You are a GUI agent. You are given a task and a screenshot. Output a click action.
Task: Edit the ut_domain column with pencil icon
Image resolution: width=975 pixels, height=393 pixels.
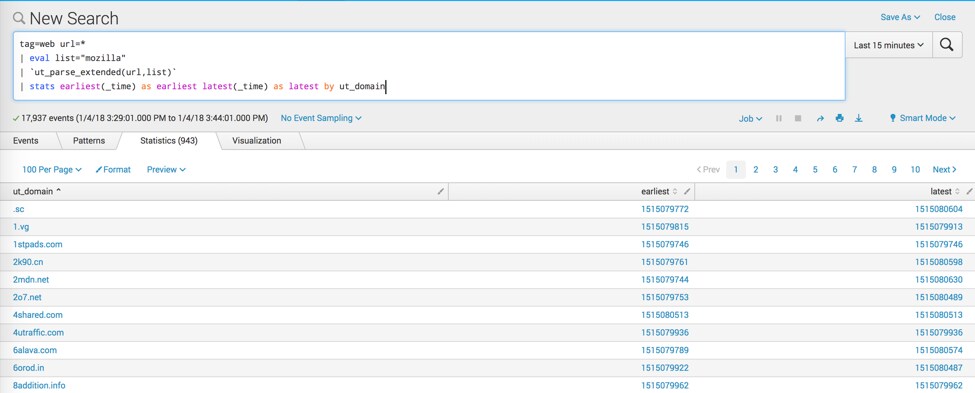click(440, 192)
